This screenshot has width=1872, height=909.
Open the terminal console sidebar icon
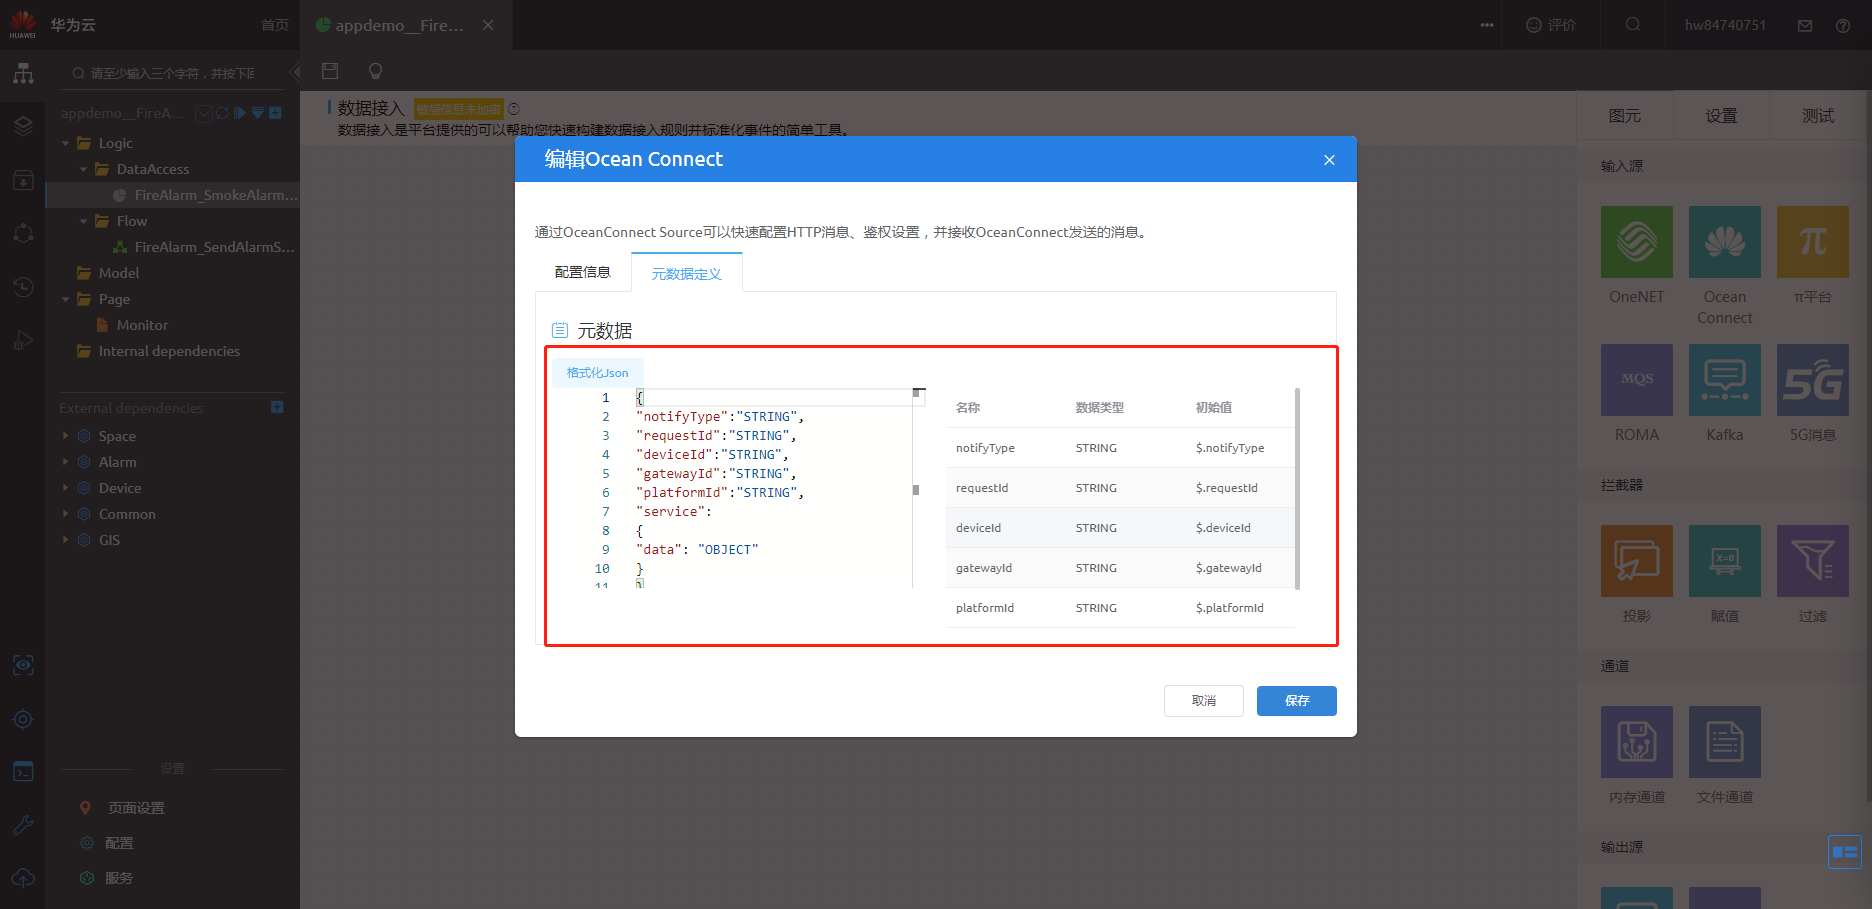(x=23, y=772)
